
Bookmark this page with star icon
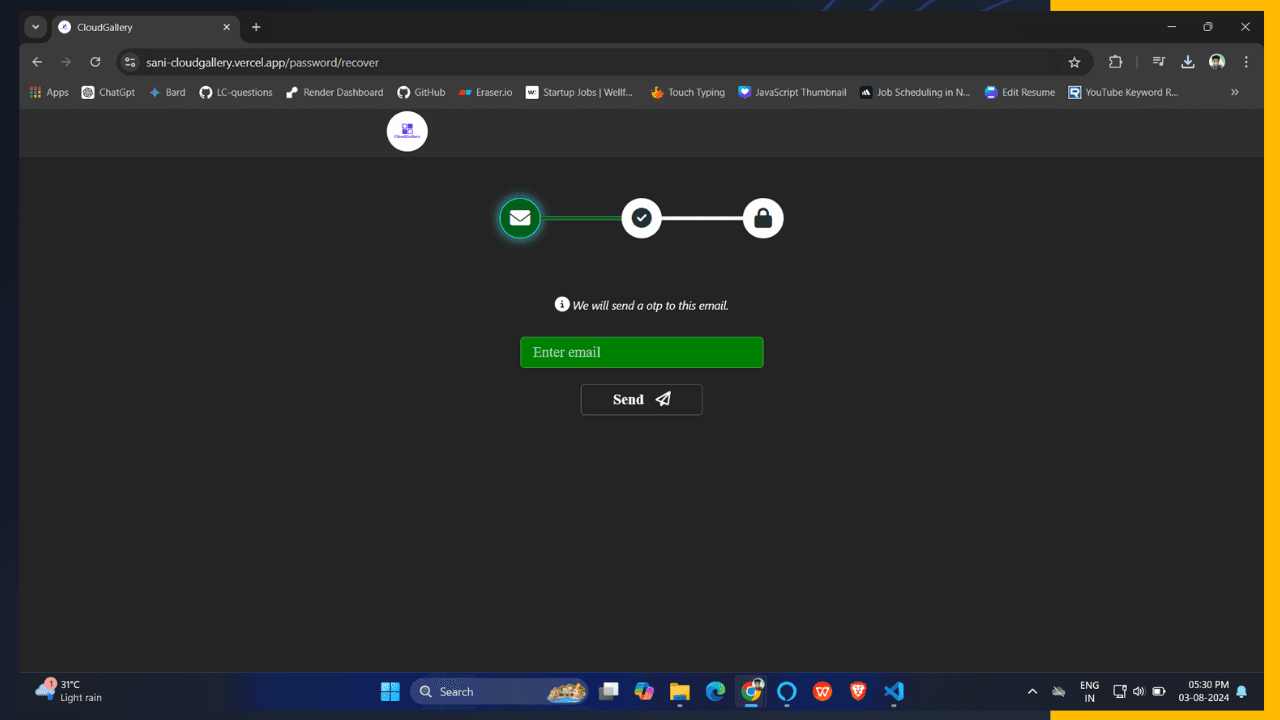click(x=1074, y=62)
